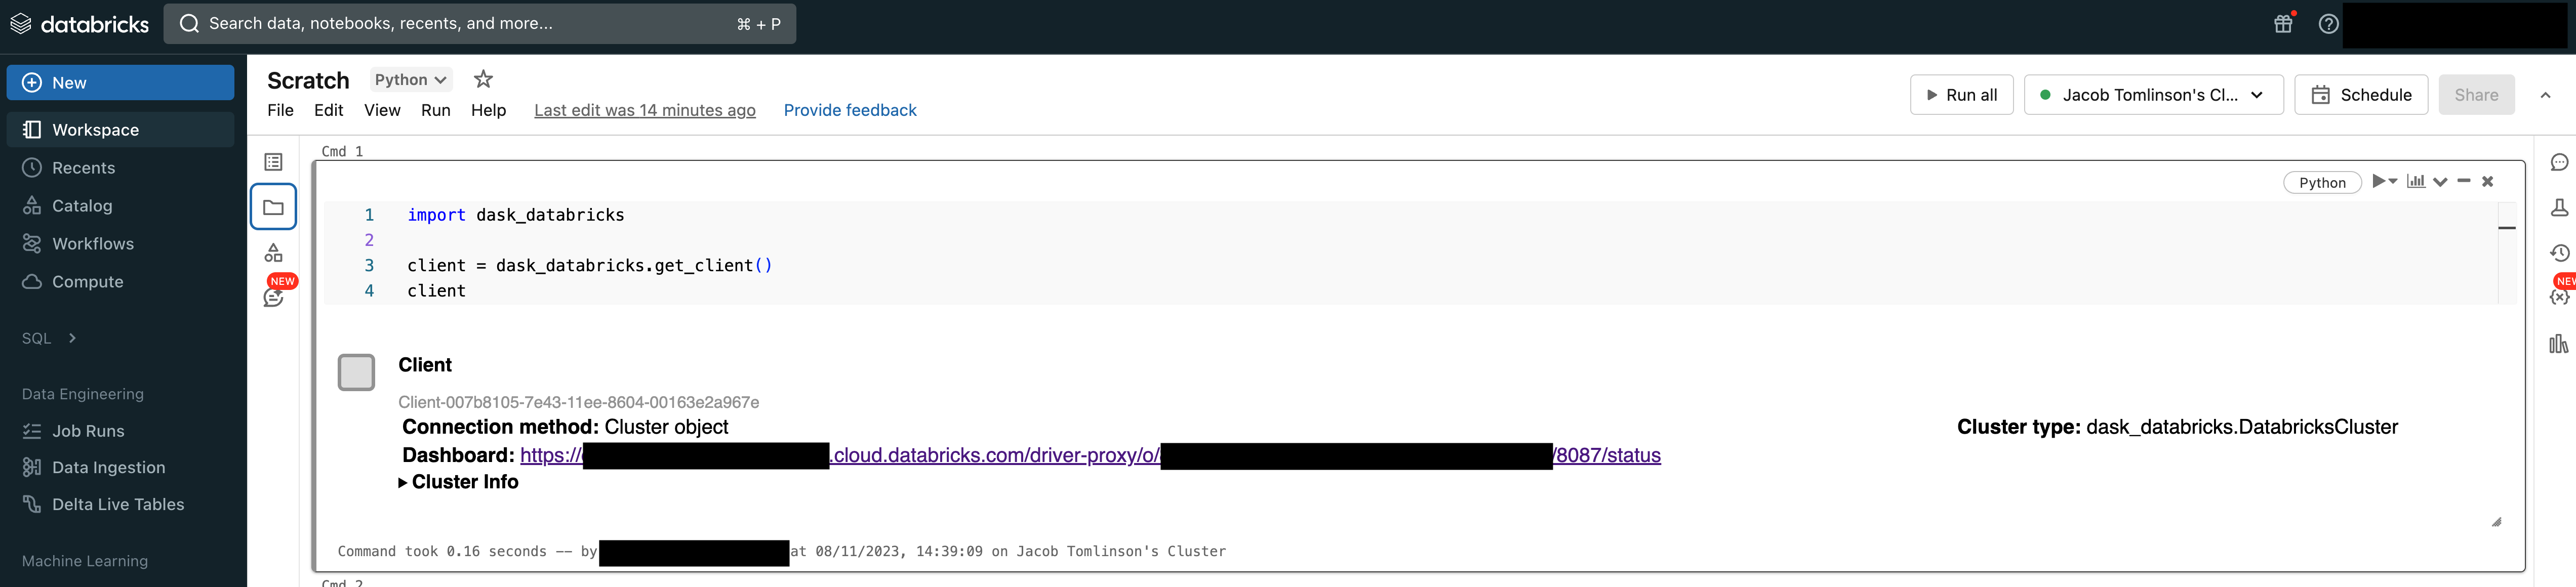Open the Dask dashboard status link
This screenshot has height=587, width=2576.
click(x=1090, y=455)
